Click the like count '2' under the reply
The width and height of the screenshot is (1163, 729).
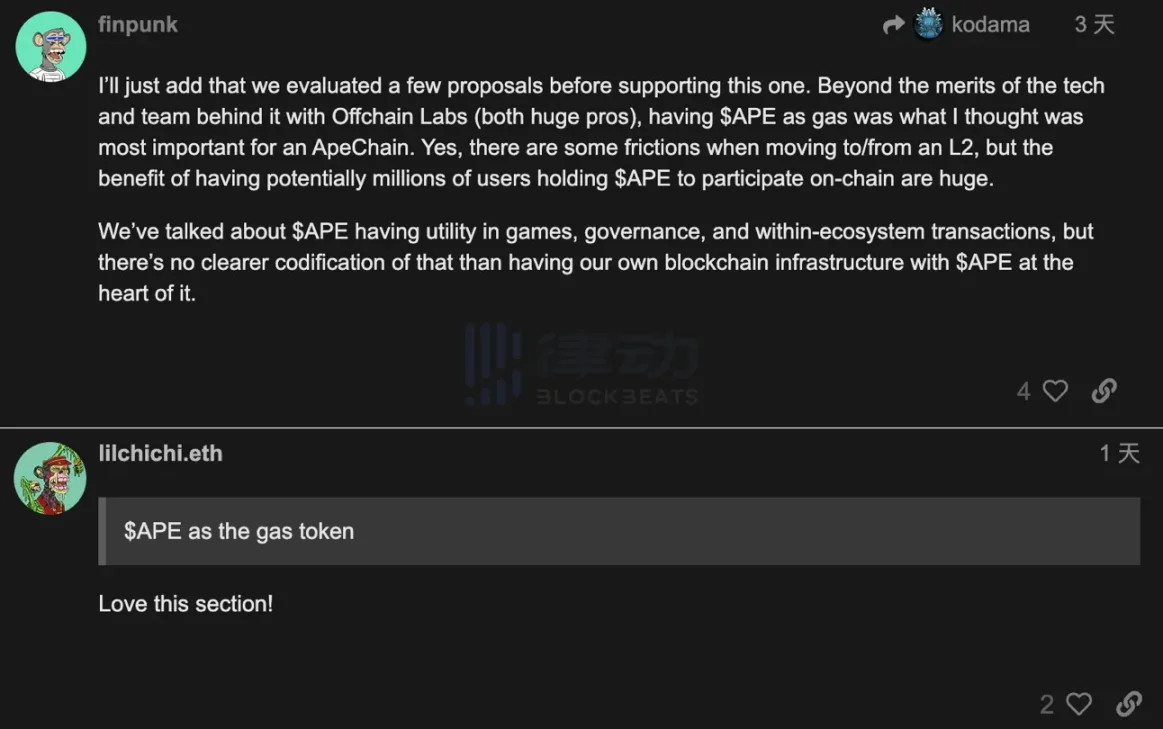[1048, 703]
